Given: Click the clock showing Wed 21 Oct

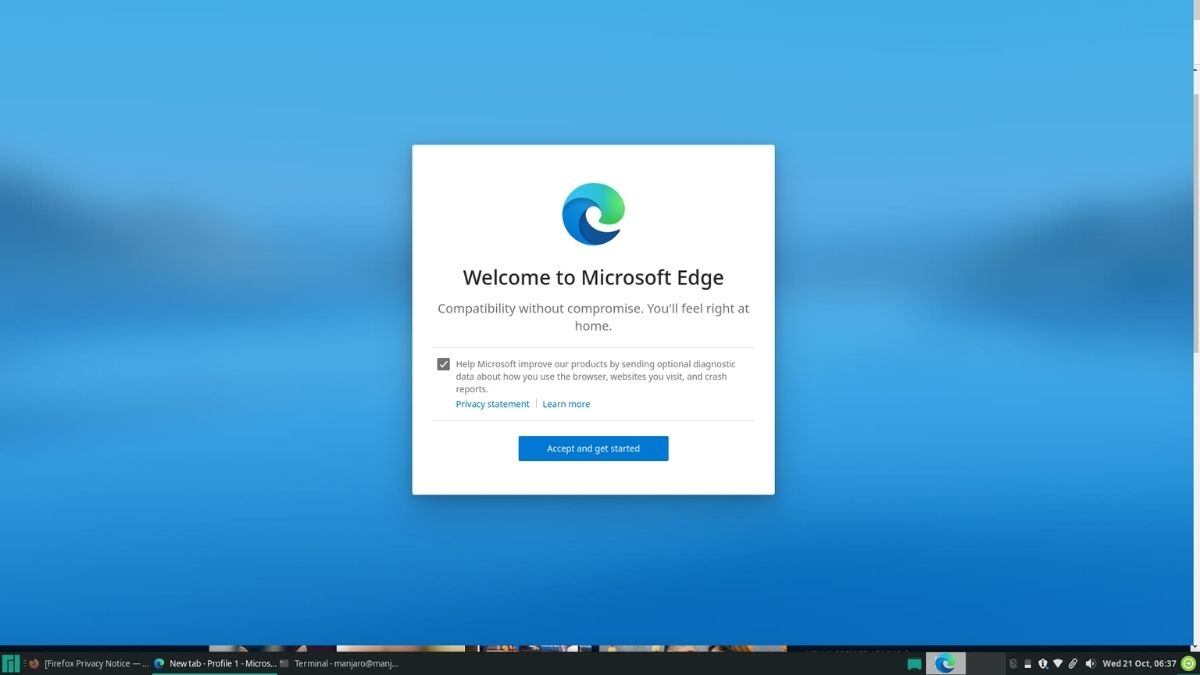Looking at the screenshot, I should pyautogui.click(x=1140, y=663).
